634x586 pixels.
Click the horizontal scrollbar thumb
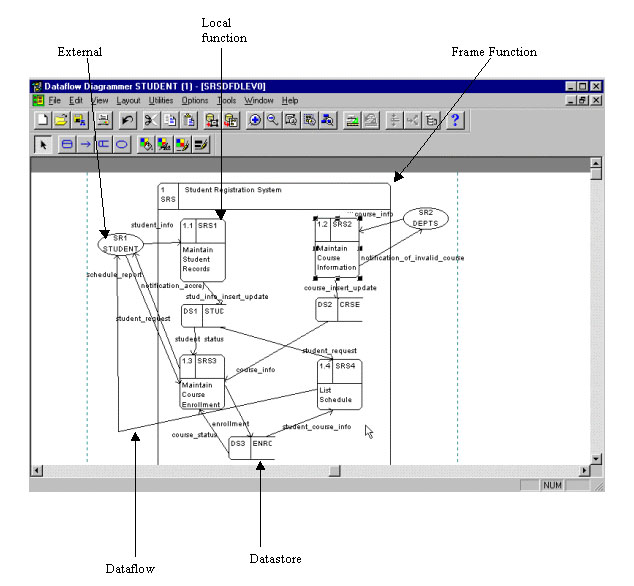click(334, 471)
